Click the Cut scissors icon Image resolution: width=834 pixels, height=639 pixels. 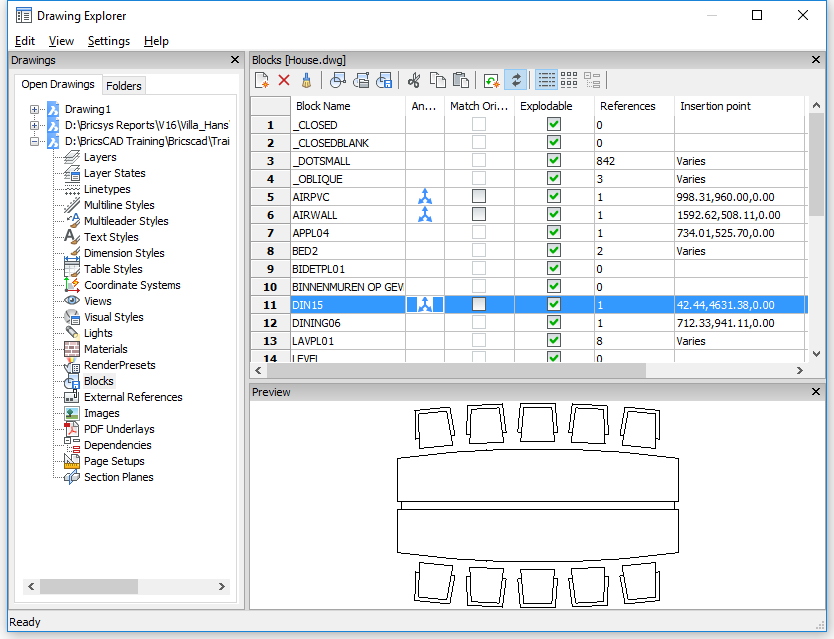414,80
